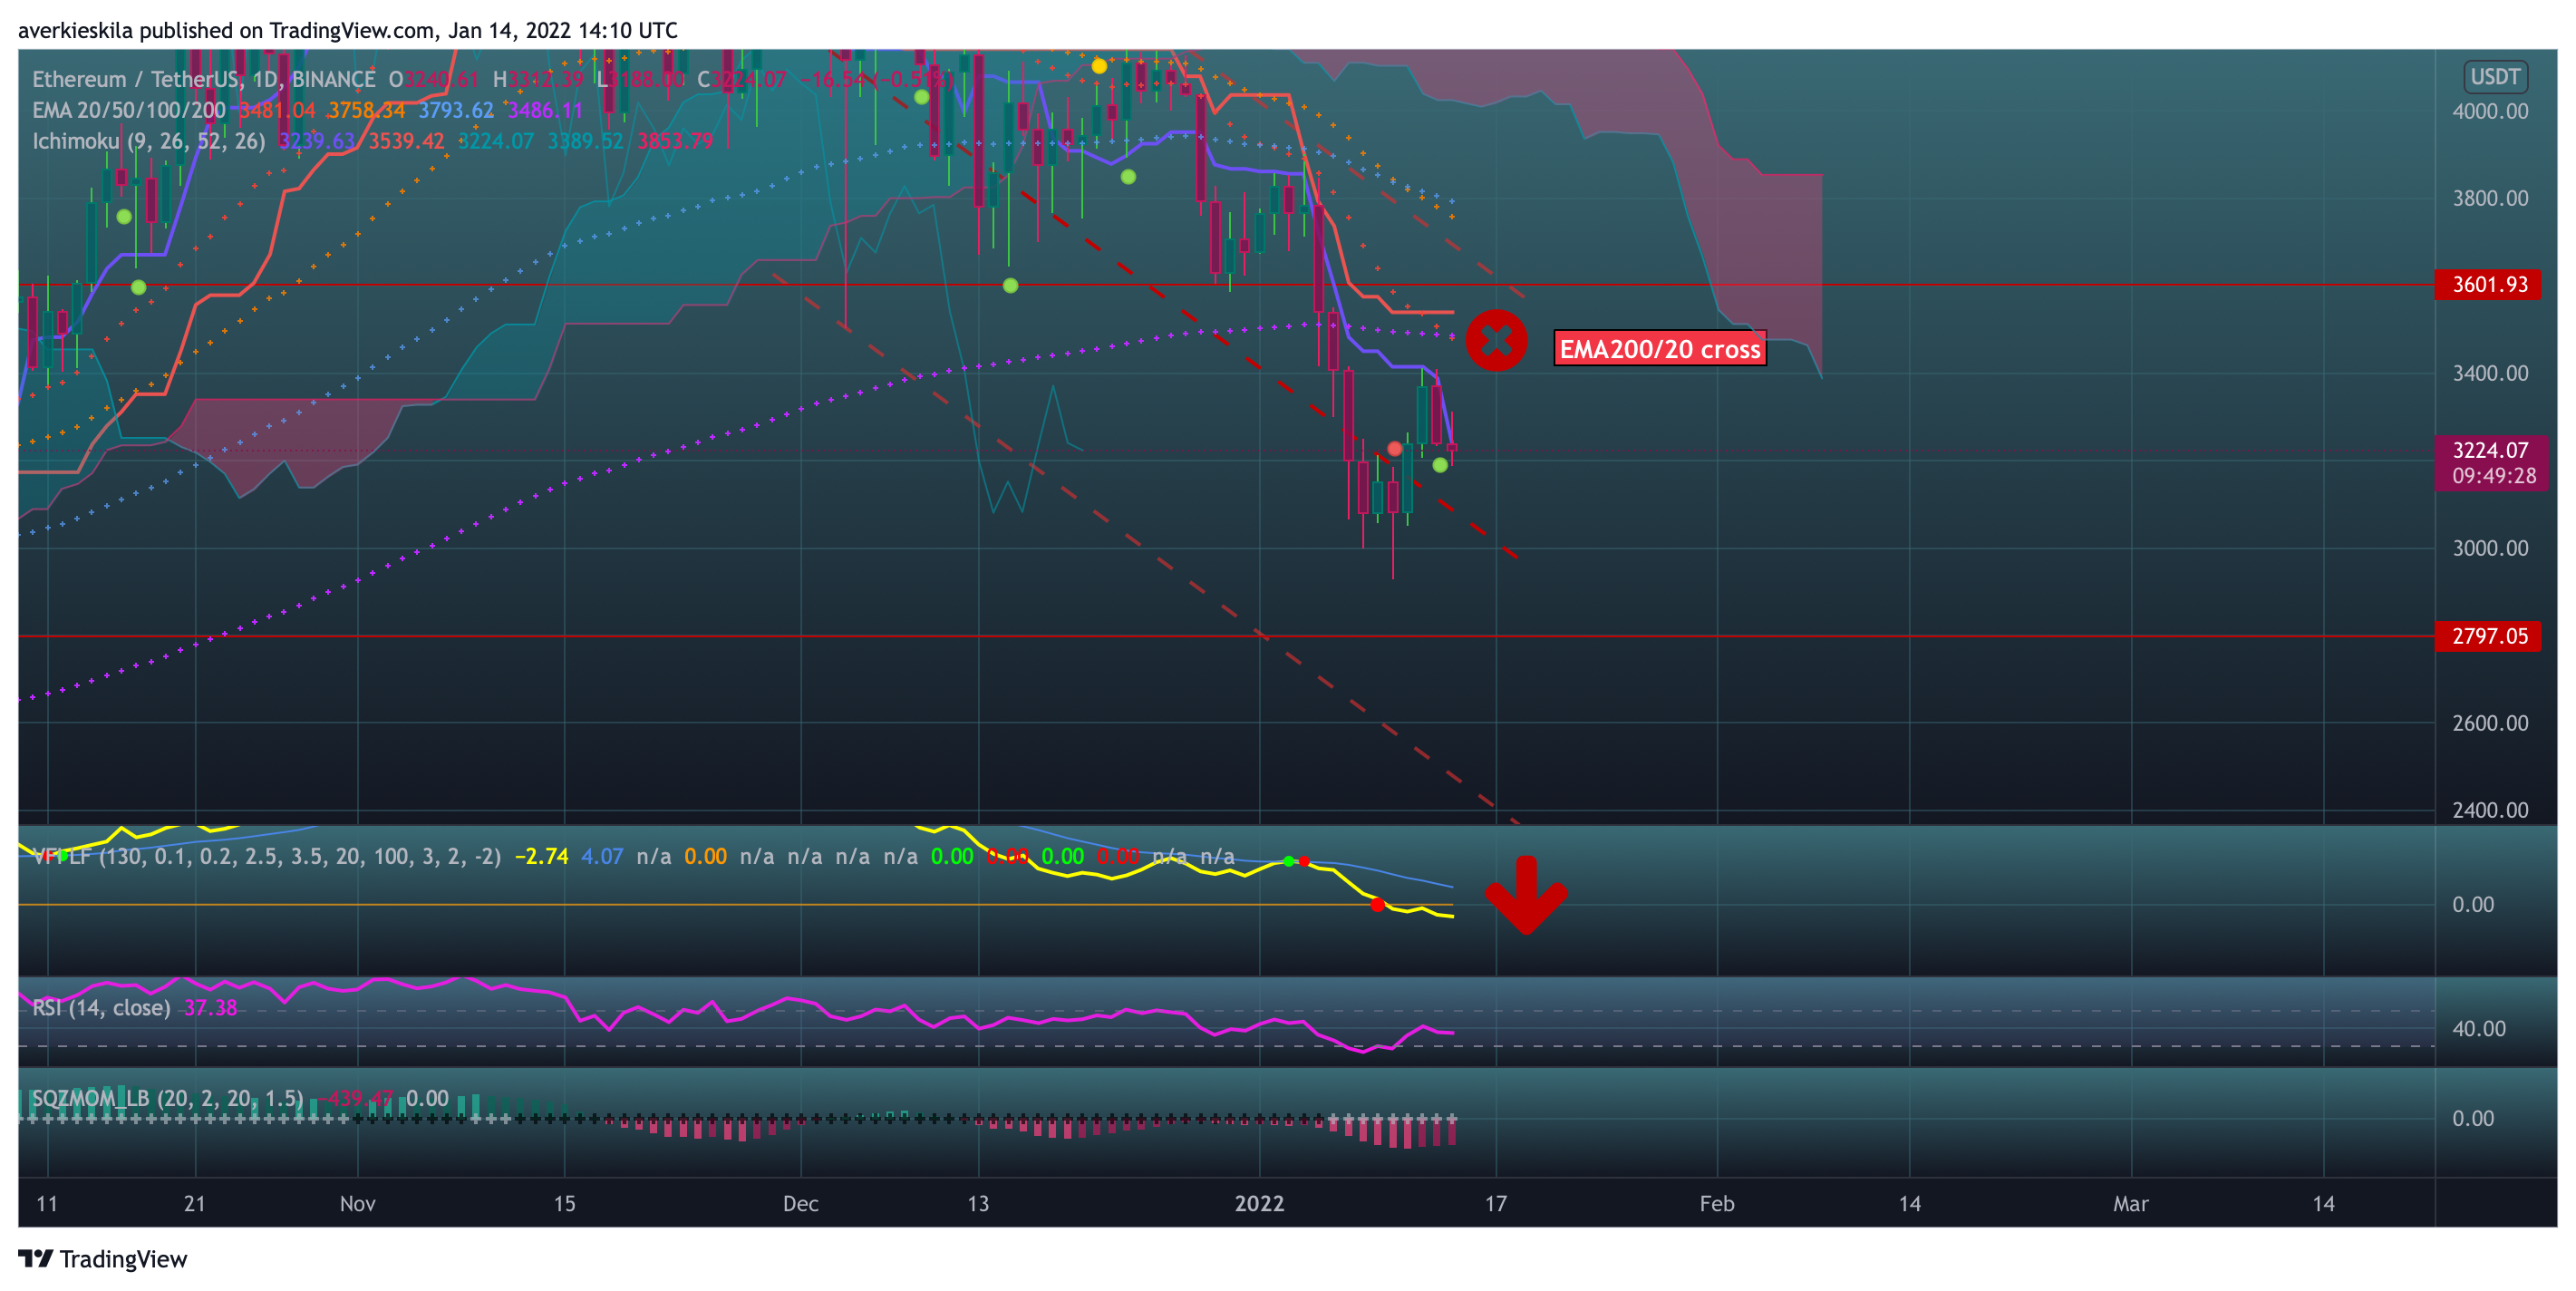Click EMA value 3486.11

coord(545,110)
